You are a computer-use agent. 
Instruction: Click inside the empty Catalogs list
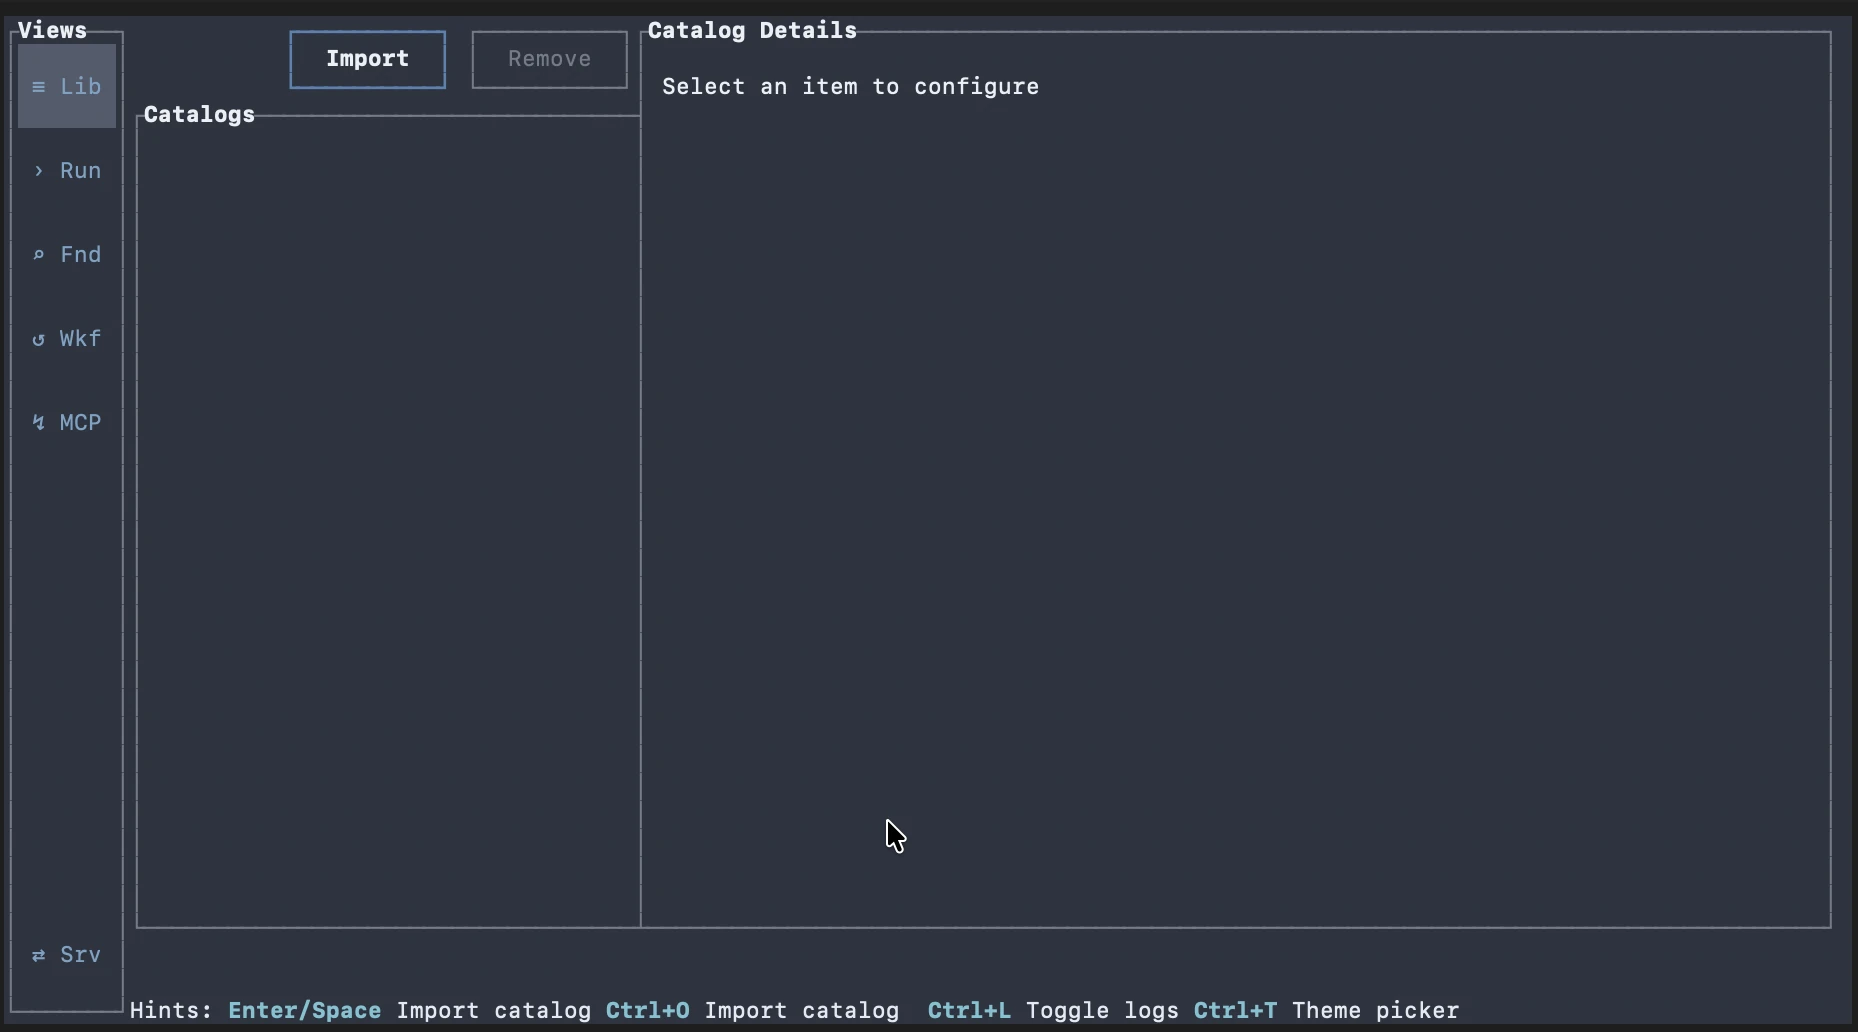[x=387, y=520]
